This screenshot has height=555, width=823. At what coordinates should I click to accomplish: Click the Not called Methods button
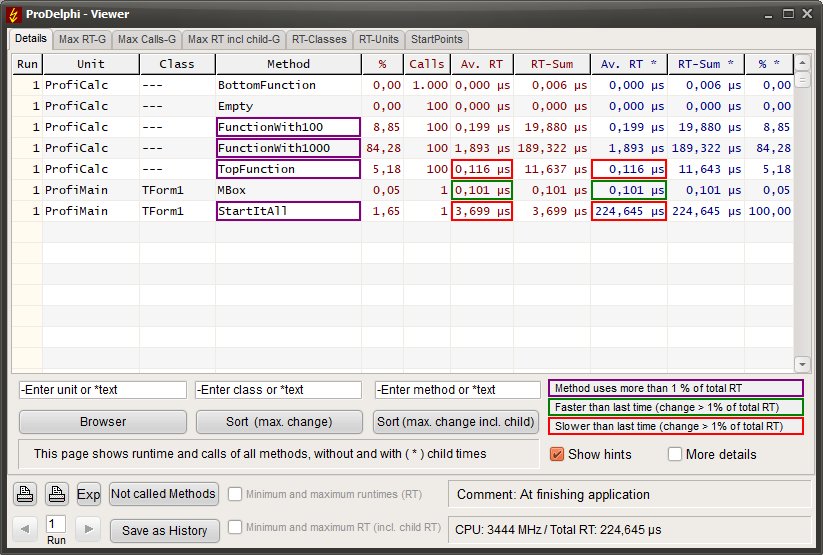164,493
